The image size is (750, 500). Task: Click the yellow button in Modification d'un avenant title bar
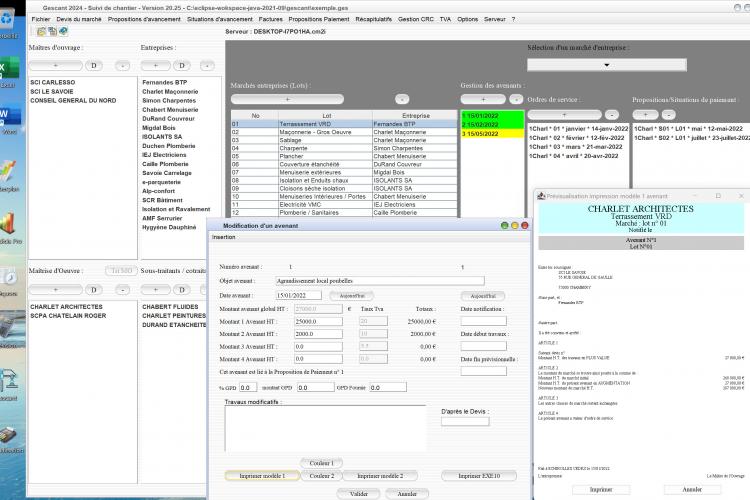click(x=514, y=225)
